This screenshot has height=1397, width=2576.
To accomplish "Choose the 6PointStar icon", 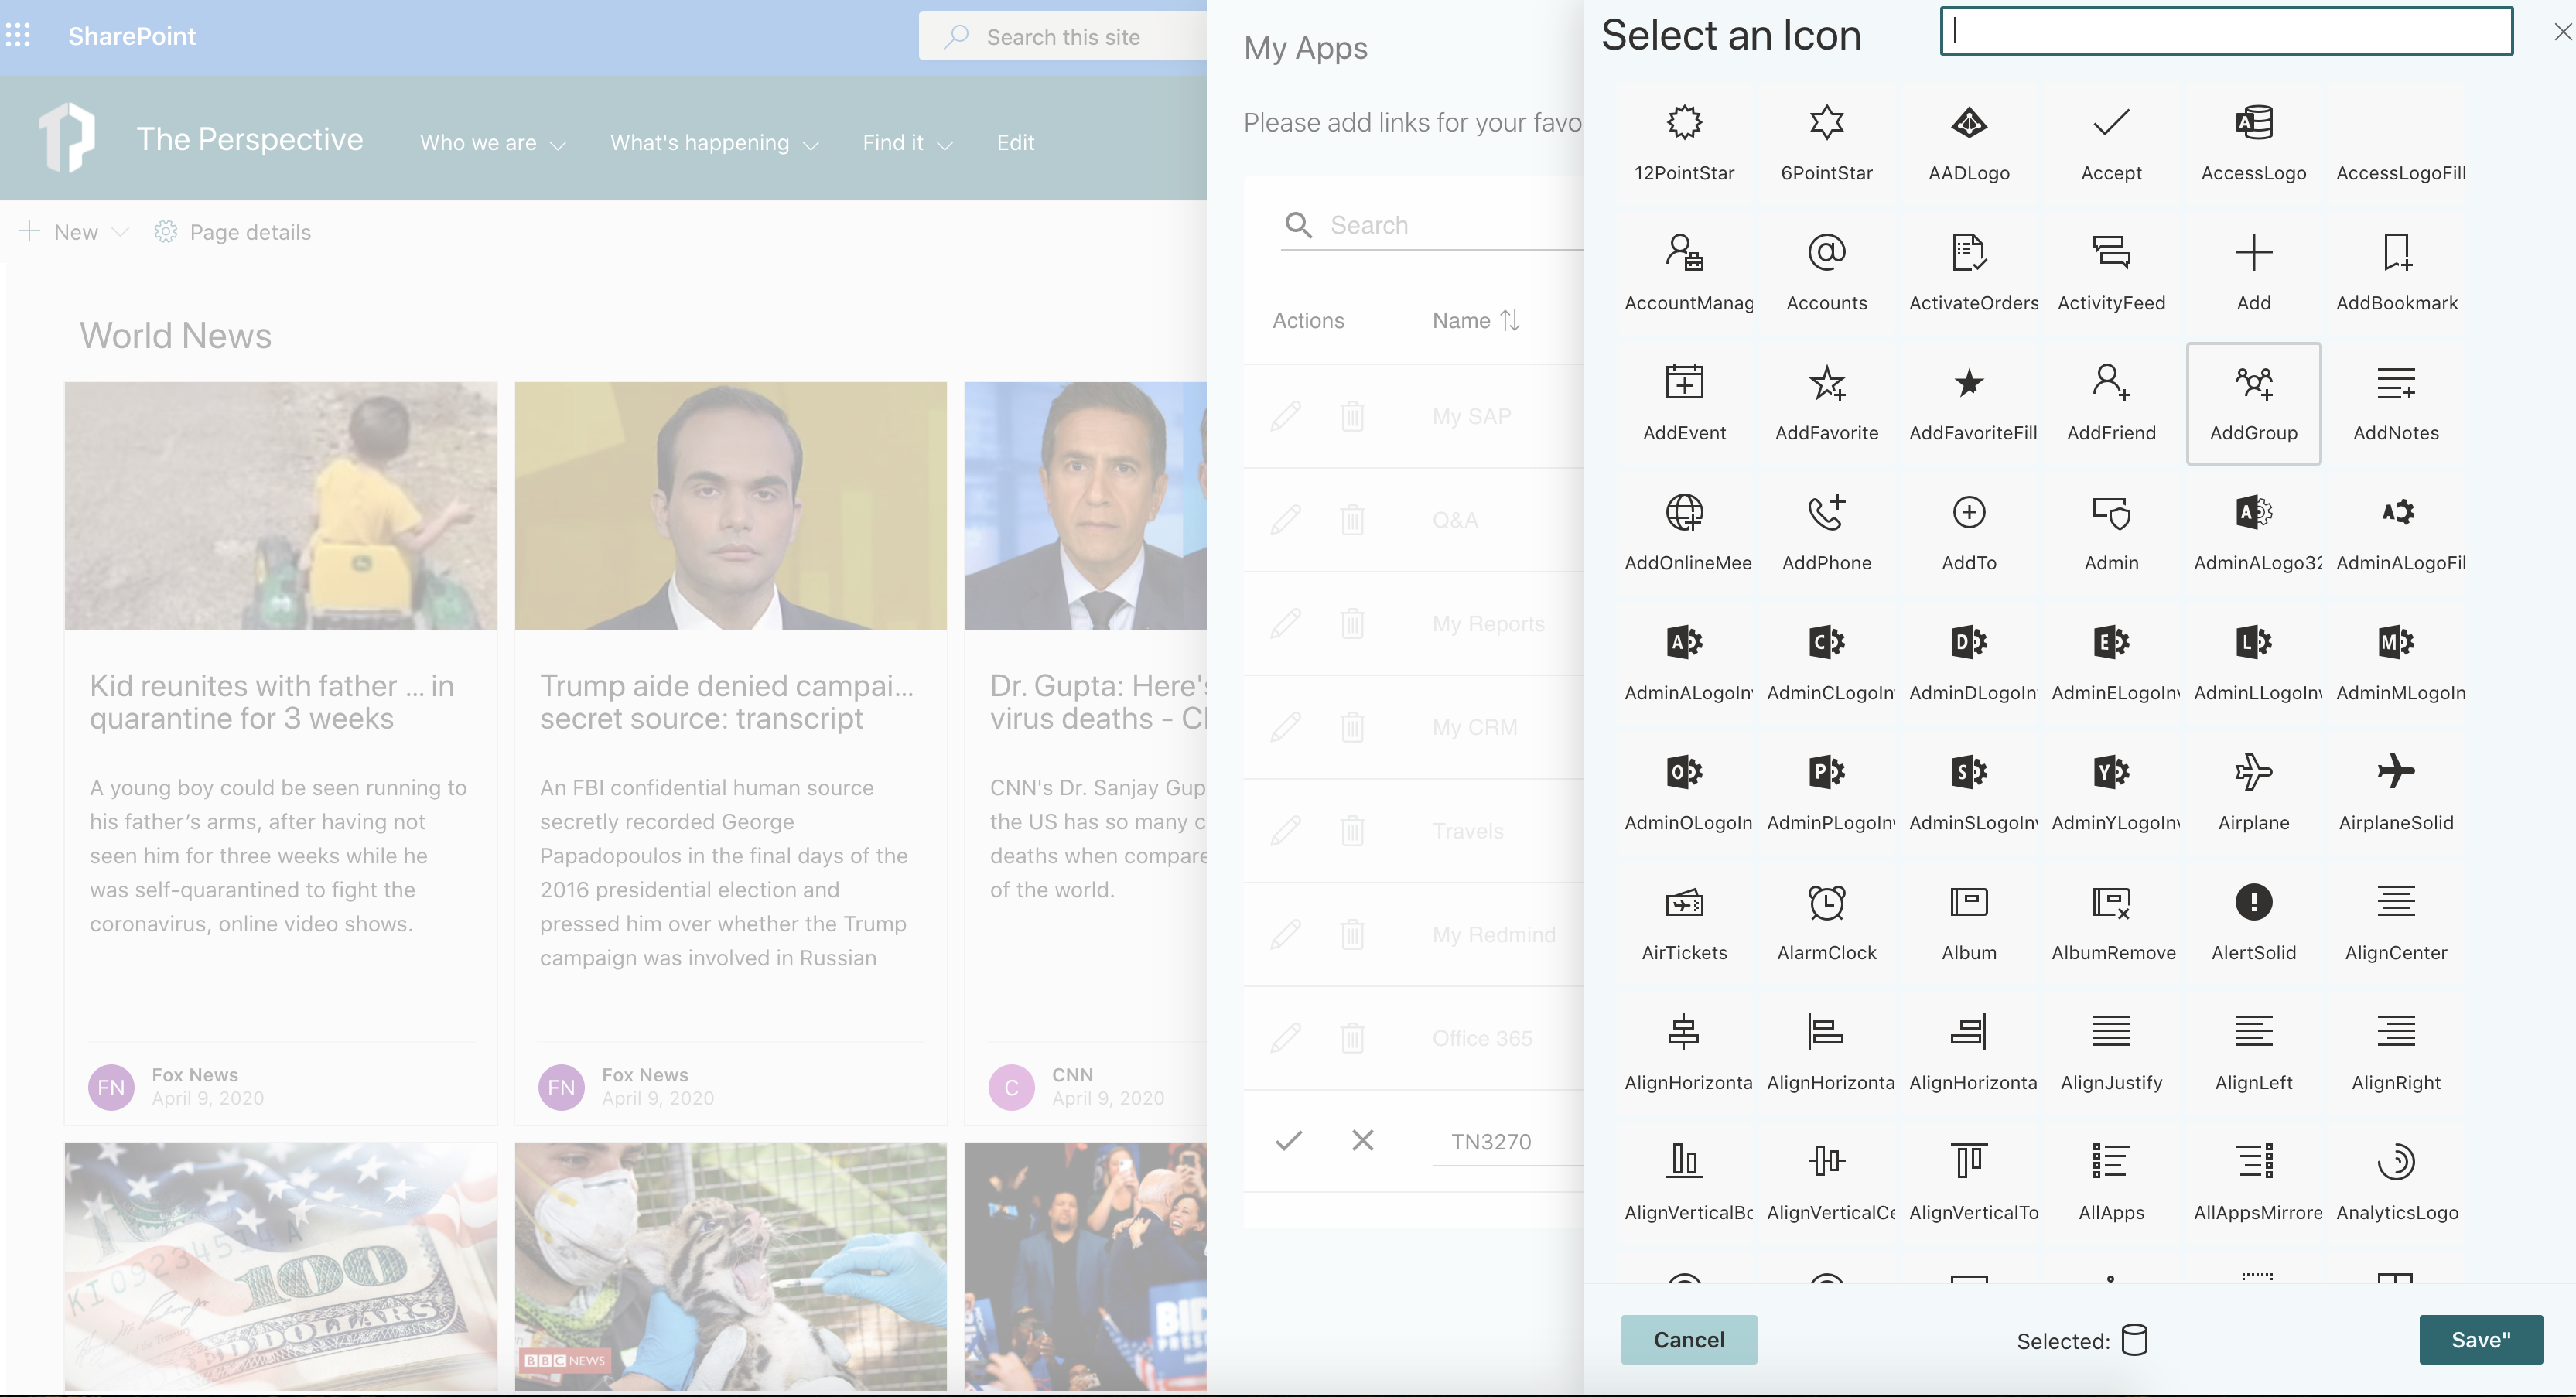I will [x=1826, y=143].
